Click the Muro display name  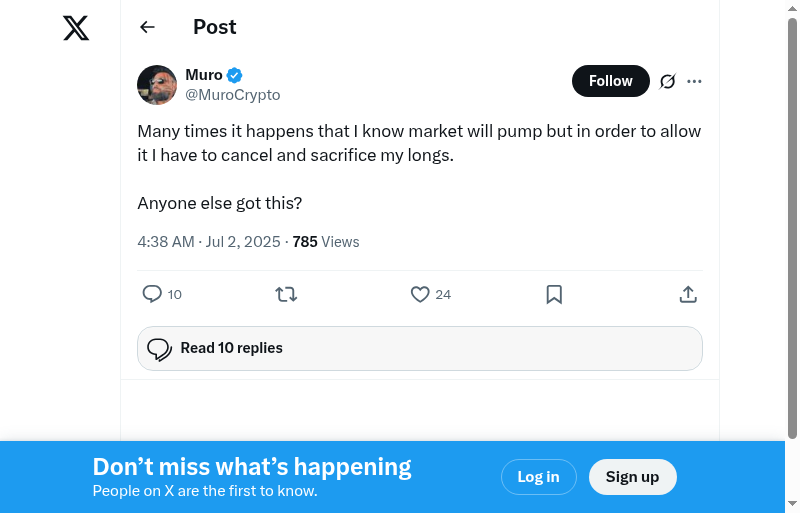click(204, 75)
